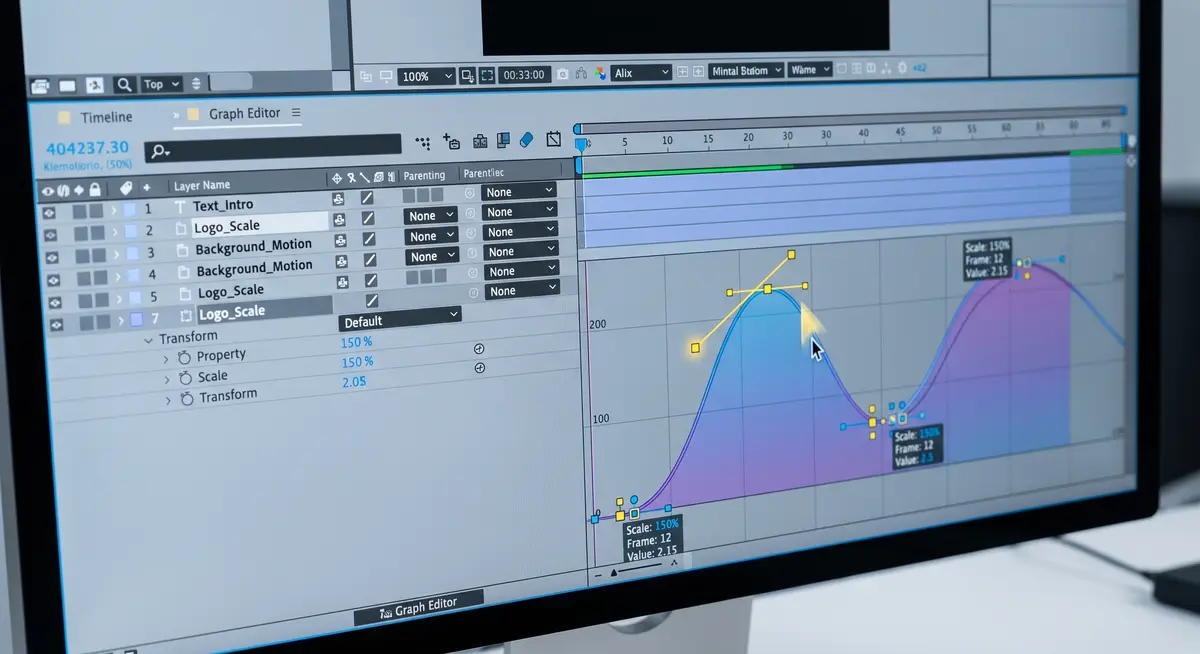Click the label tag icon in column header

(x=126, y=188)
